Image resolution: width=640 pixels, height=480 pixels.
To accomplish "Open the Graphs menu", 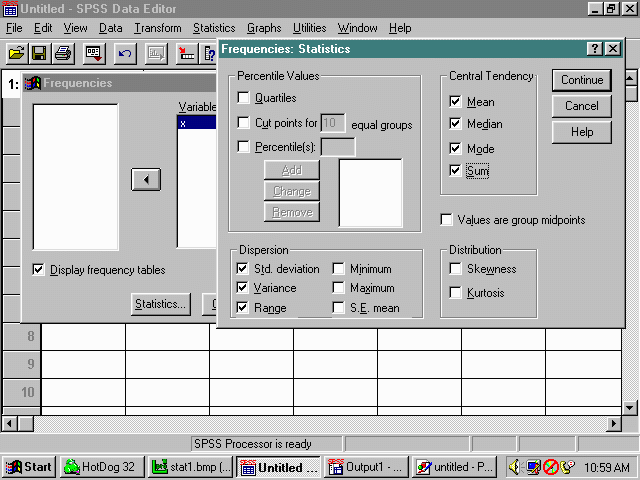I will point(264,28).
